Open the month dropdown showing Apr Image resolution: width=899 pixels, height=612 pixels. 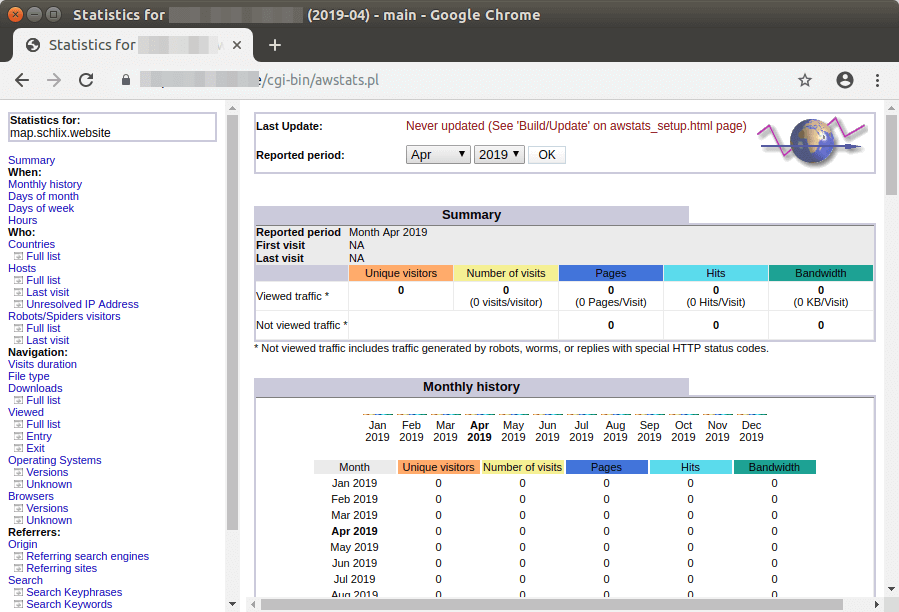(438, 155)
